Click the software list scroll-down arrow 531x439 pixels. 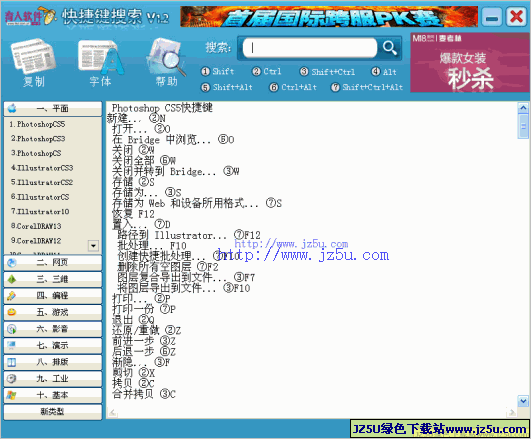(x=93, y=246)
